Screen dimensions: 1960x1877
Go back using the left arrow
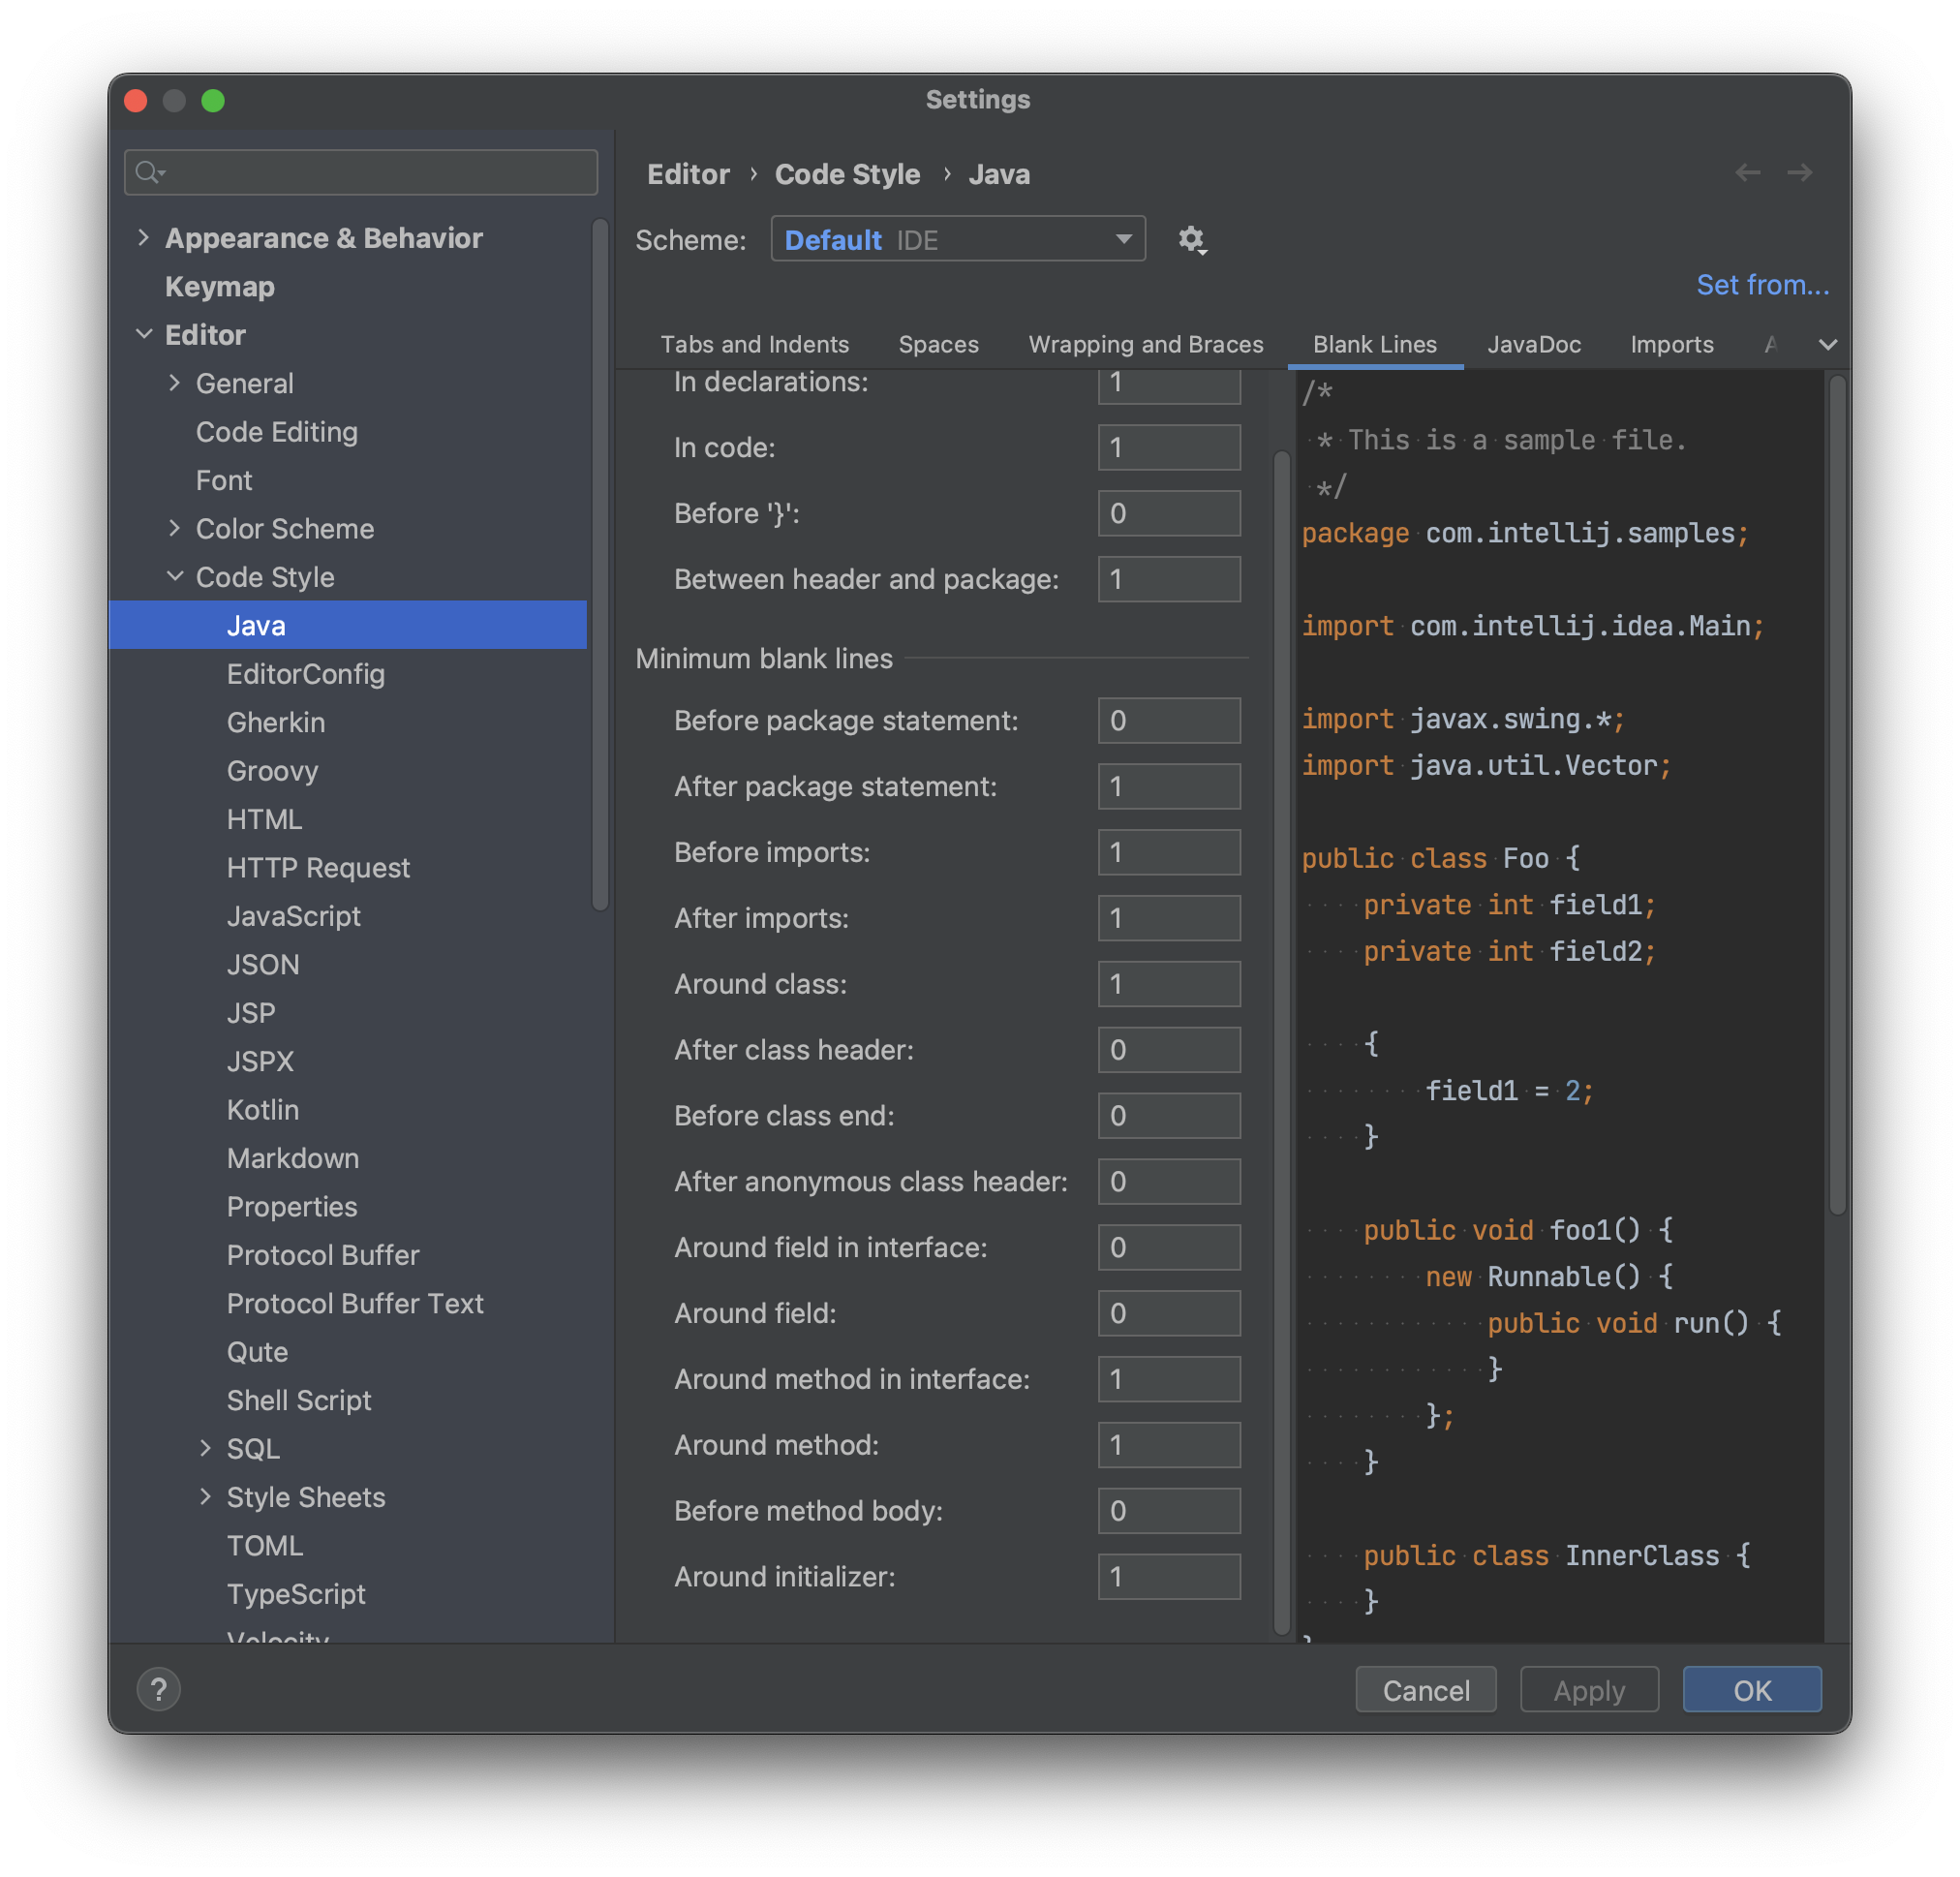point(1747,173)
